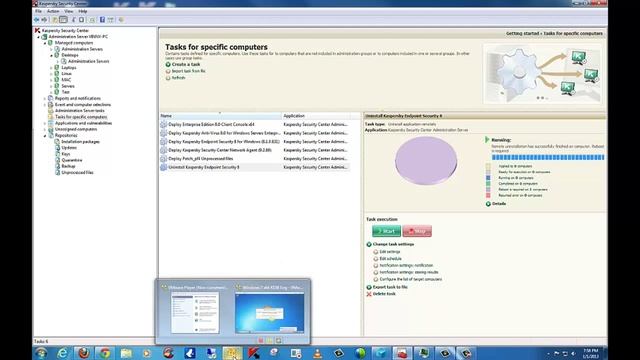Image resolution: width=640 pixels, height=360 pixels.
Task: Click the dark blue Running legend swatch
Action: point(488,178)
